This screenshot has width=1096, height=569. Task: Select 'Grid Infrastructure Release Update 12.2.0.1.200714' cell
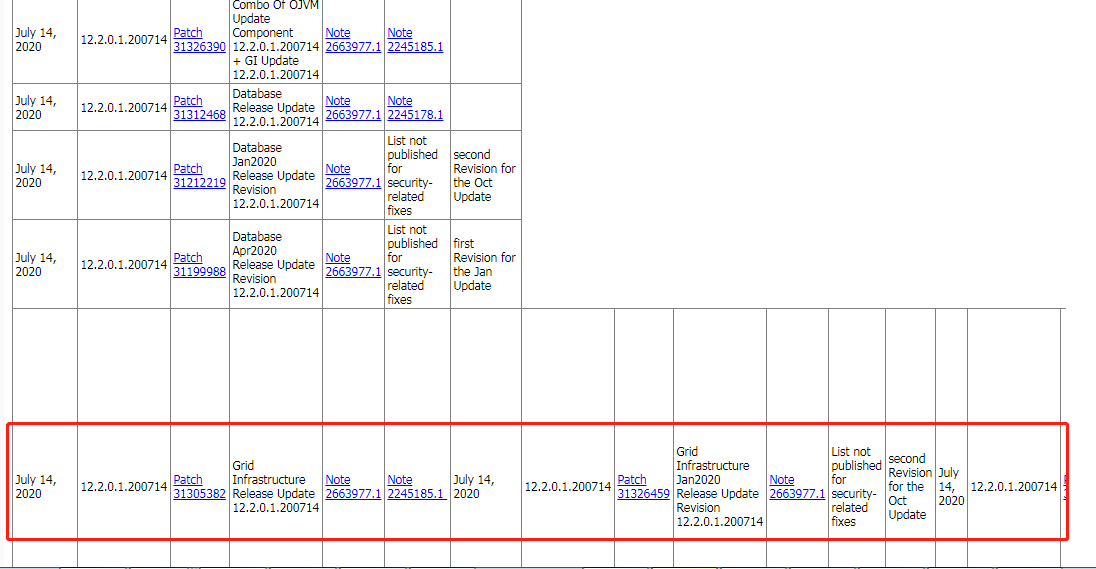(x=275, y=487)
